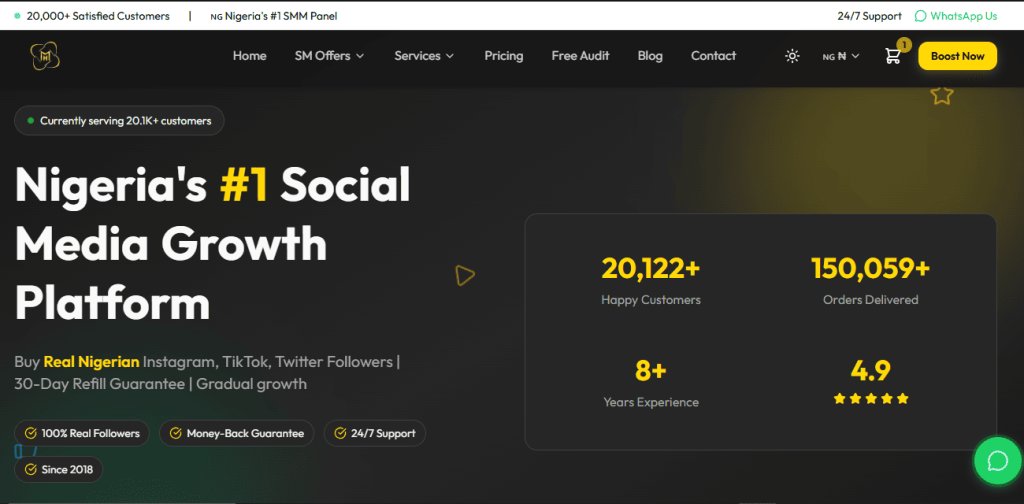
Task: Go to the Home page
Action: [x=249, y=56]
